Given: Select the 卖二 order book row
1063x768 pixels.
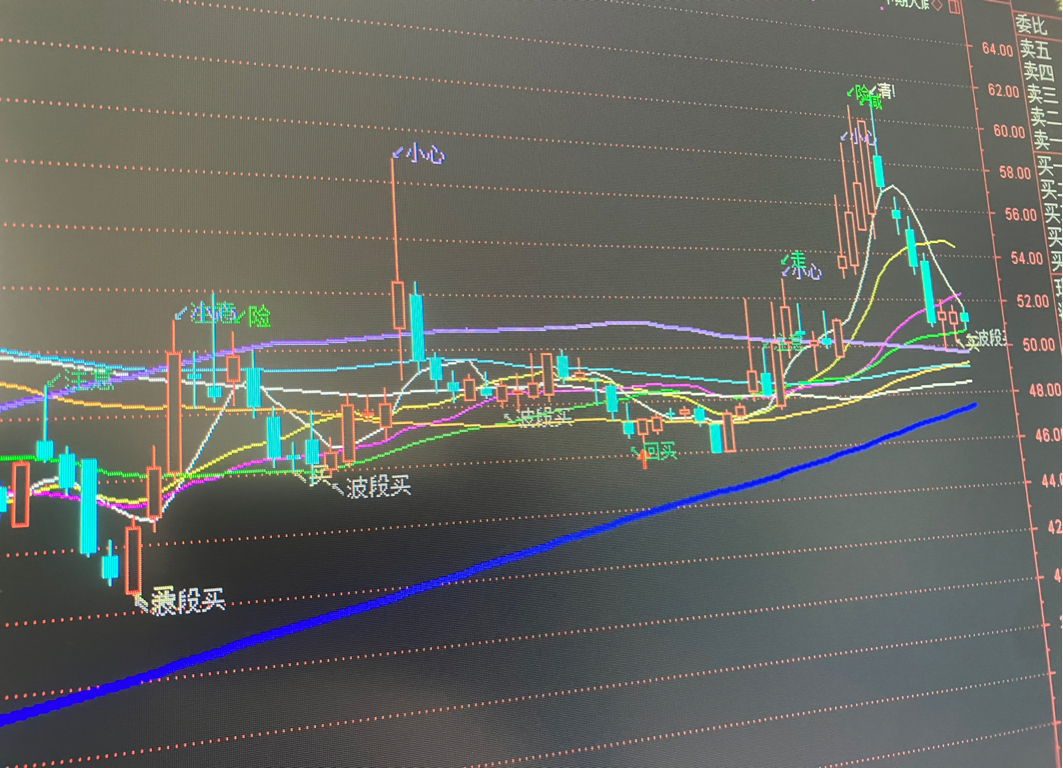Looking at the screenshot, I should point(1045,116).
